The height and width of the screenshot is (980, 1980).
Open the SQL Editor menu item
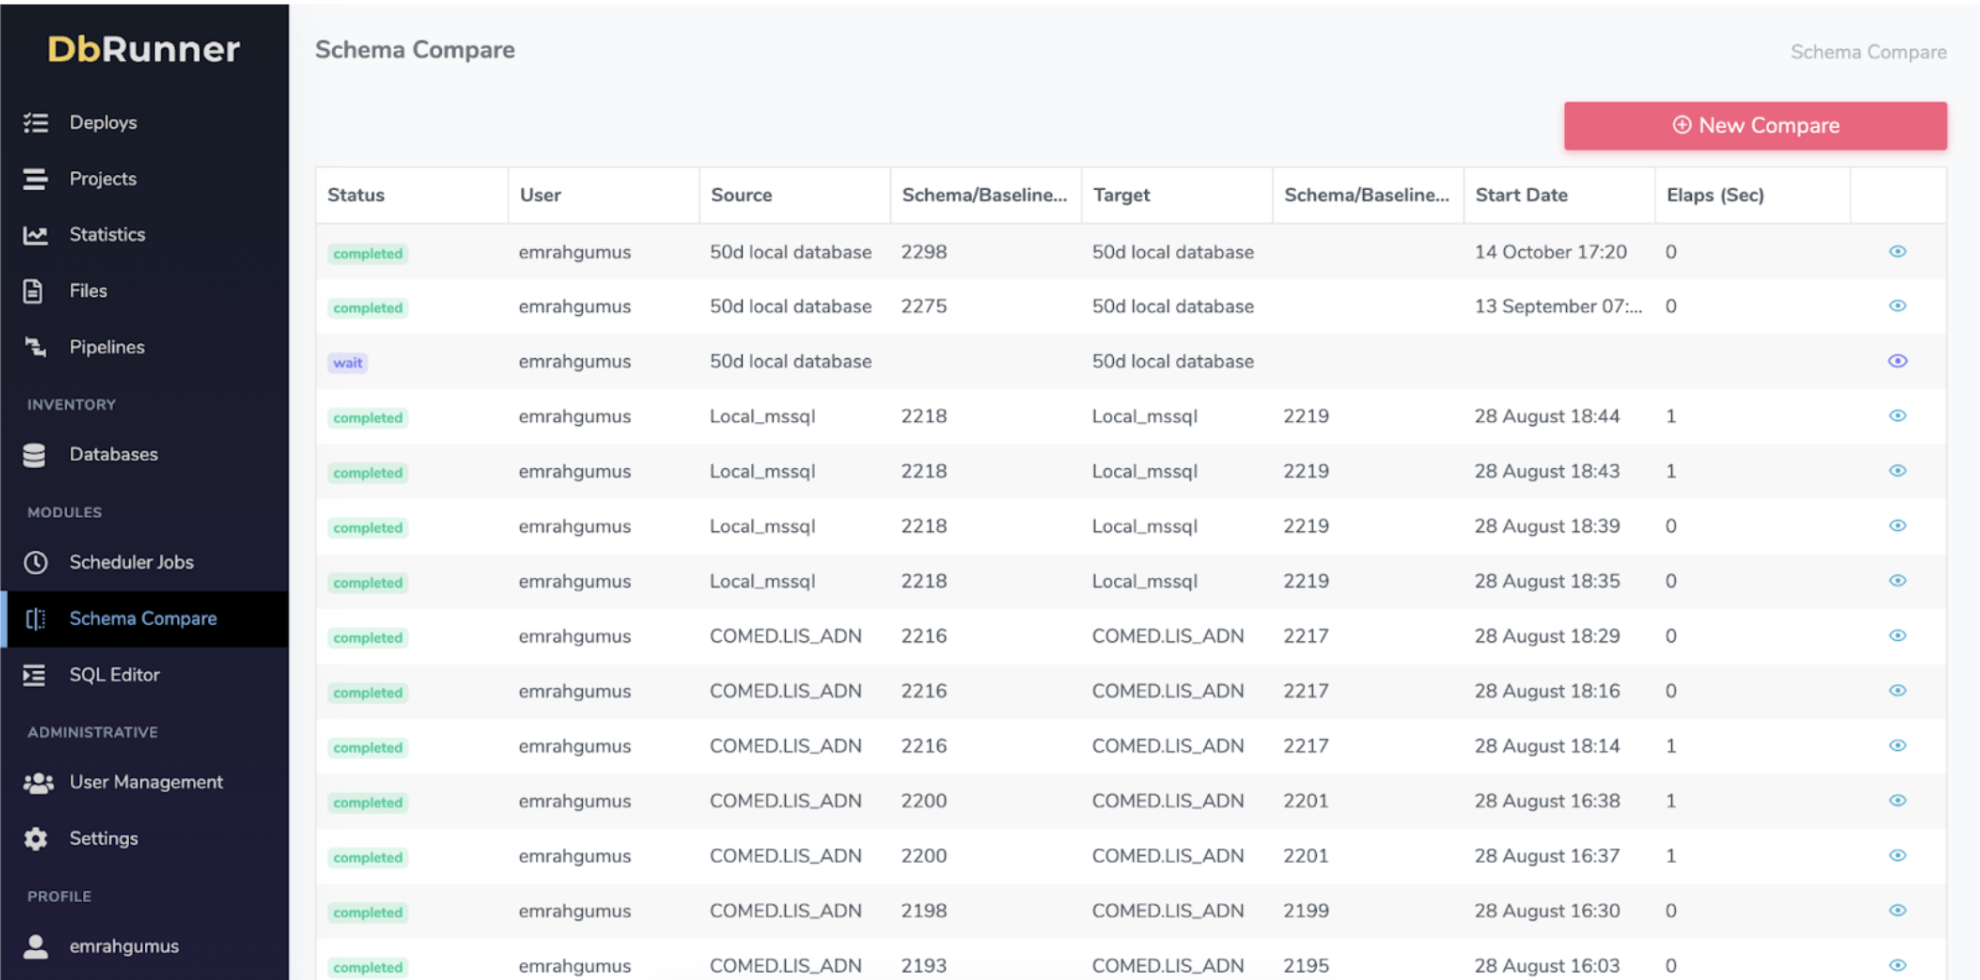(x=114, y=675)
